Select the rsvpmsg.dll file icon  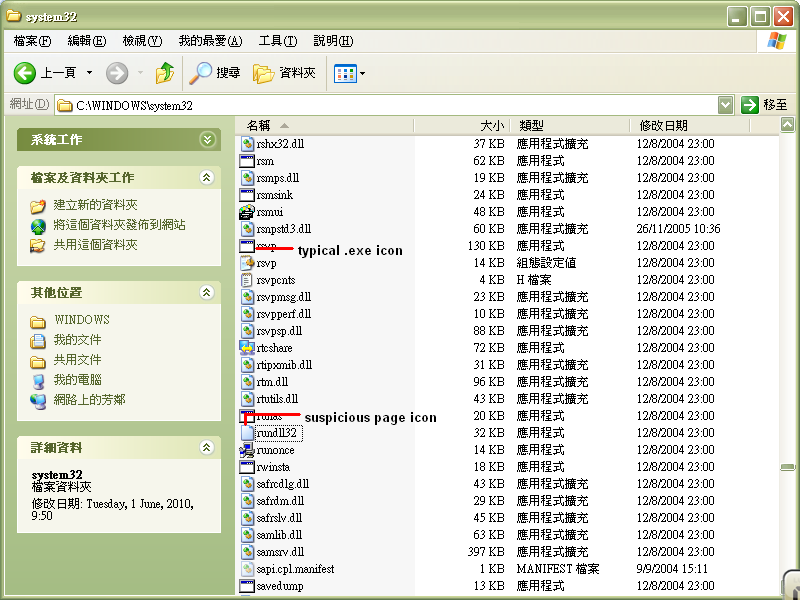[x=247, y=297]
